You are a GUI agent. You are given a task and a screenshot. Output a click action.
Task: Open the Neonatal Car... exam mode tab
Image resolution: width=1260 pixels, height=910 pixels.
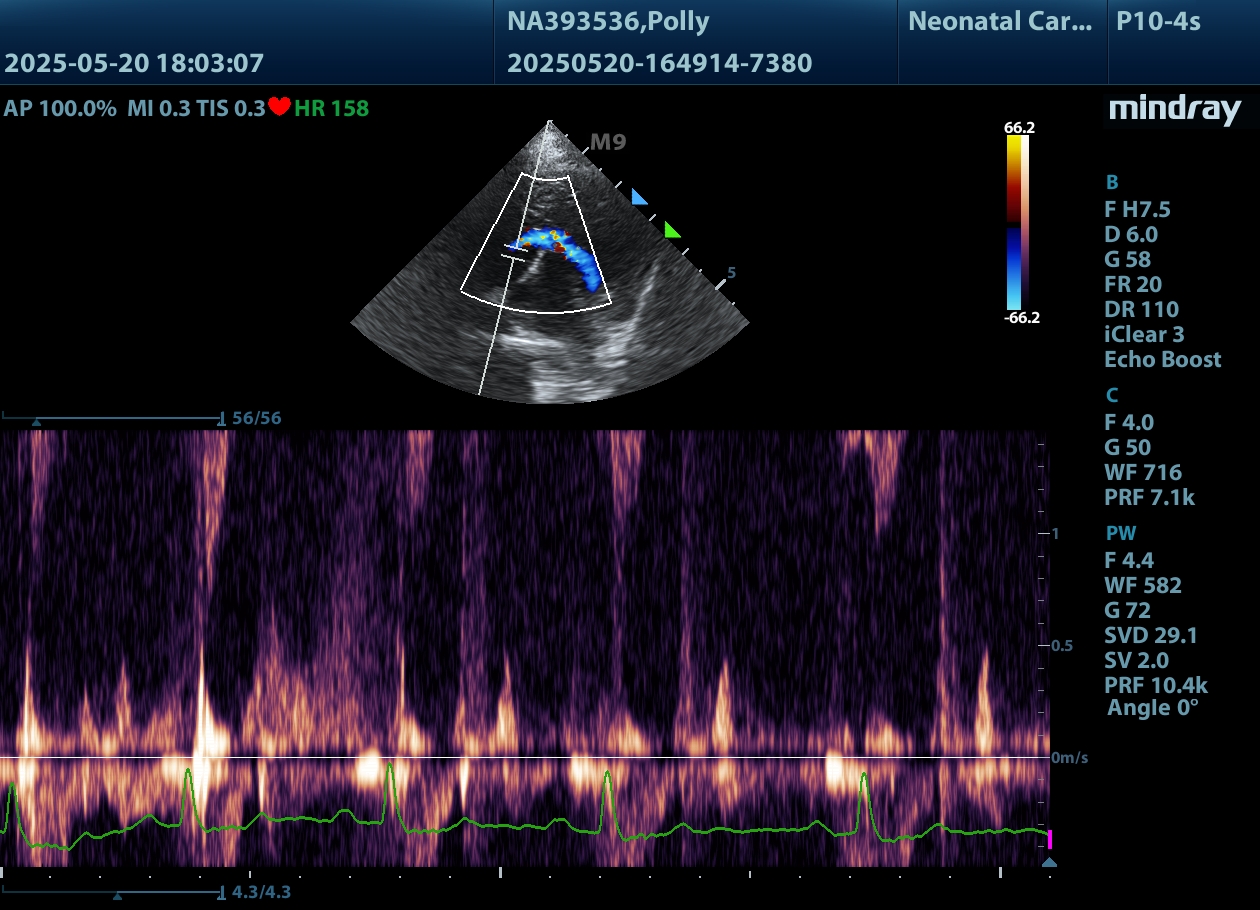pos(1000,22)
